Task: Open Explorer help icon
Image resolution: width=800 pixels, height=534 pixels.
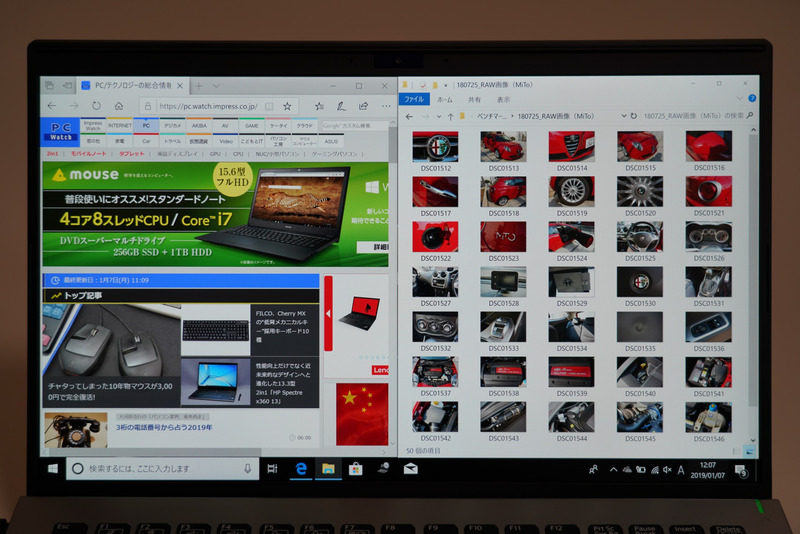Action: point(752,98)
